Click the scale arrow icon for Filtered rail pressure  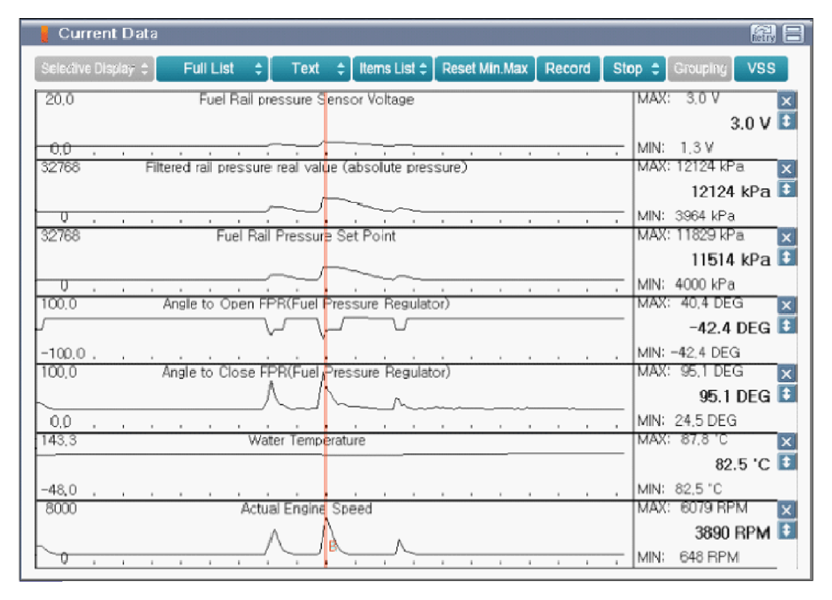[x=786, y=189]
